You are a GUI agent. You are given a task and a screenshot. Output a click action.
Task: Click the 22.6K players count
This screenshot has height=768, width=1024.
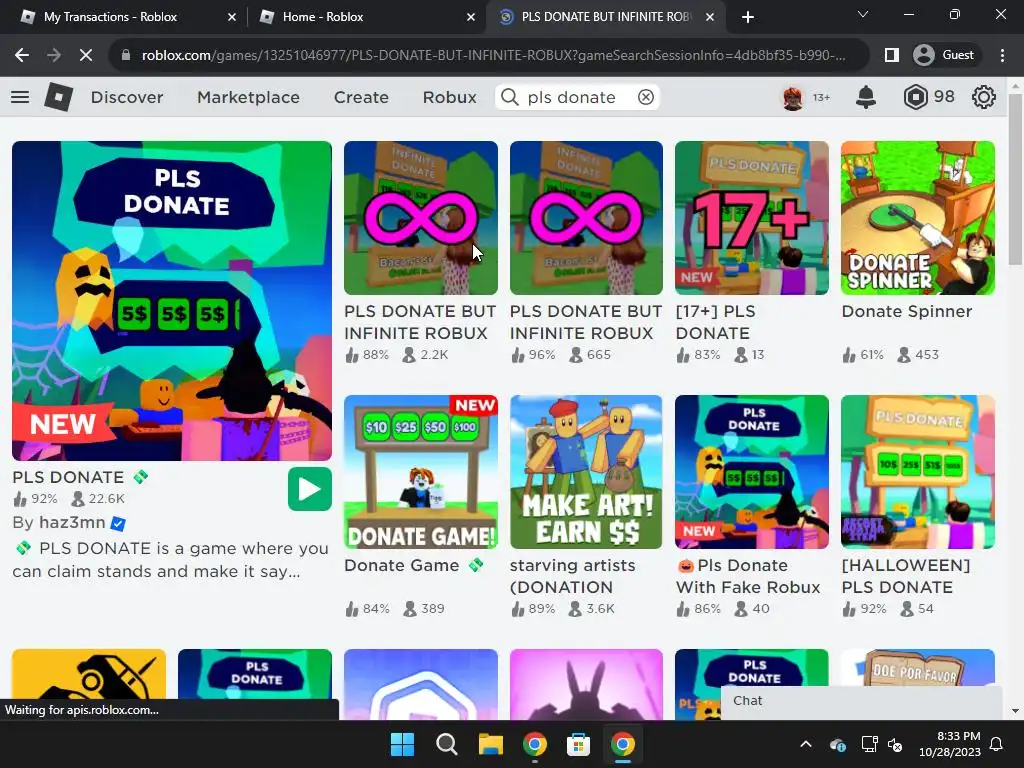coord(106,499)
